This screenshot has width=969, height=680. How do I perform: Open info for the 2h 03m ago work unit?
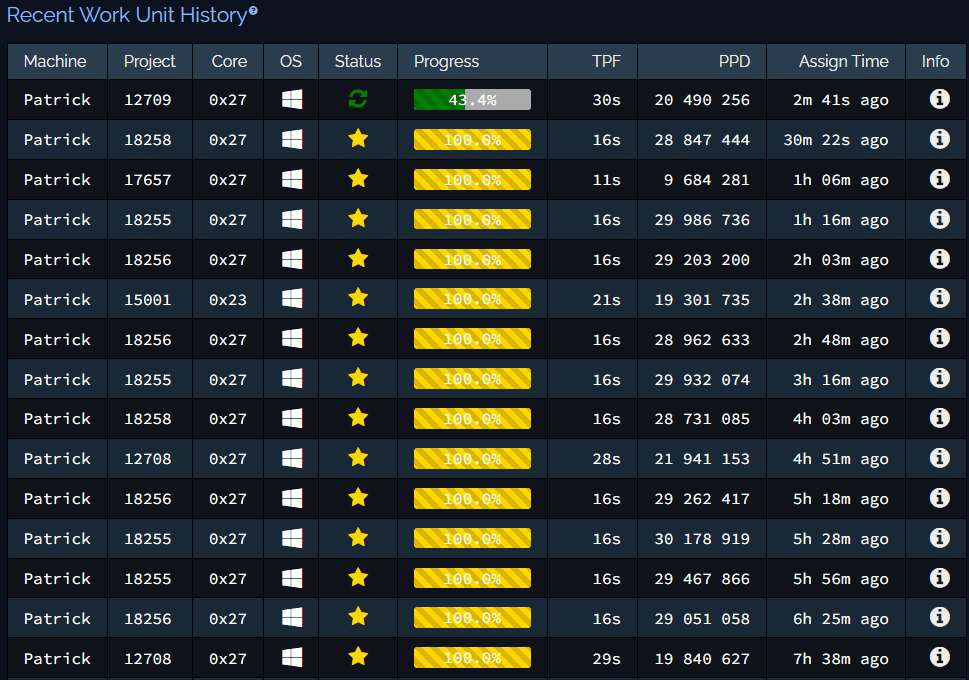(939, 259)
